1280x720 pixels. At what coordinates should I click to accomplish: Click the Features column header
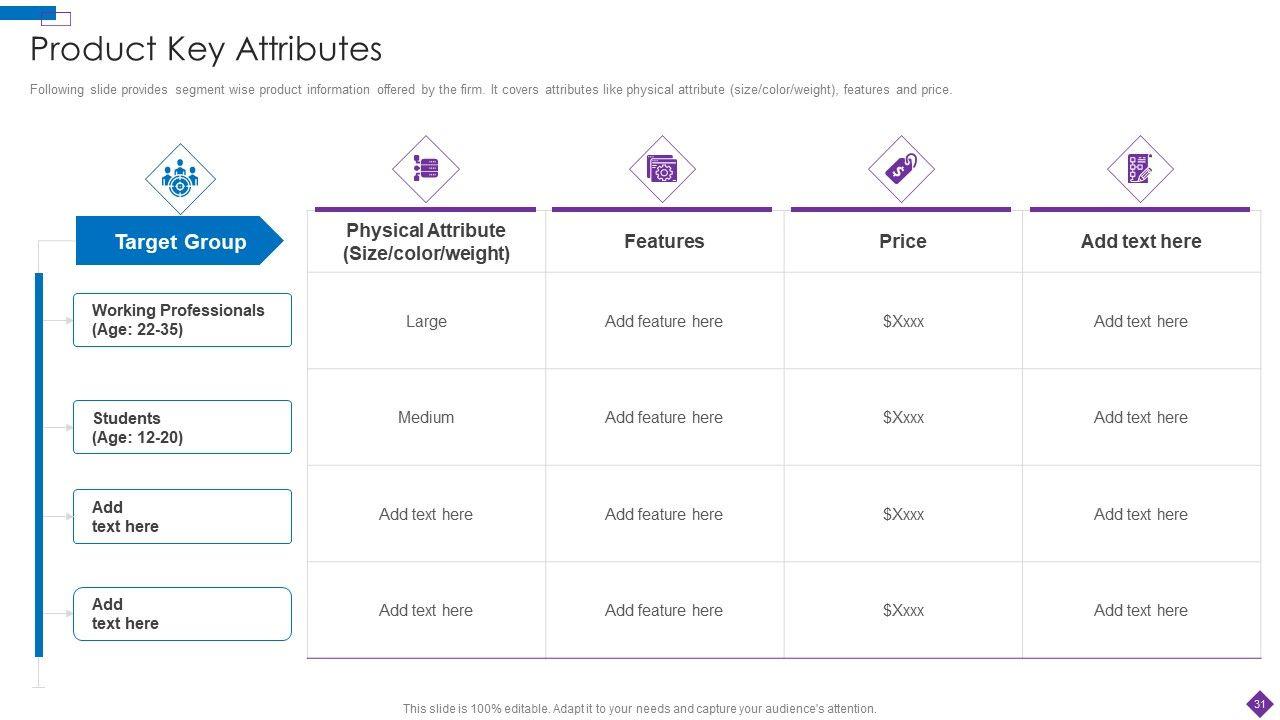[x=664, y=241]
